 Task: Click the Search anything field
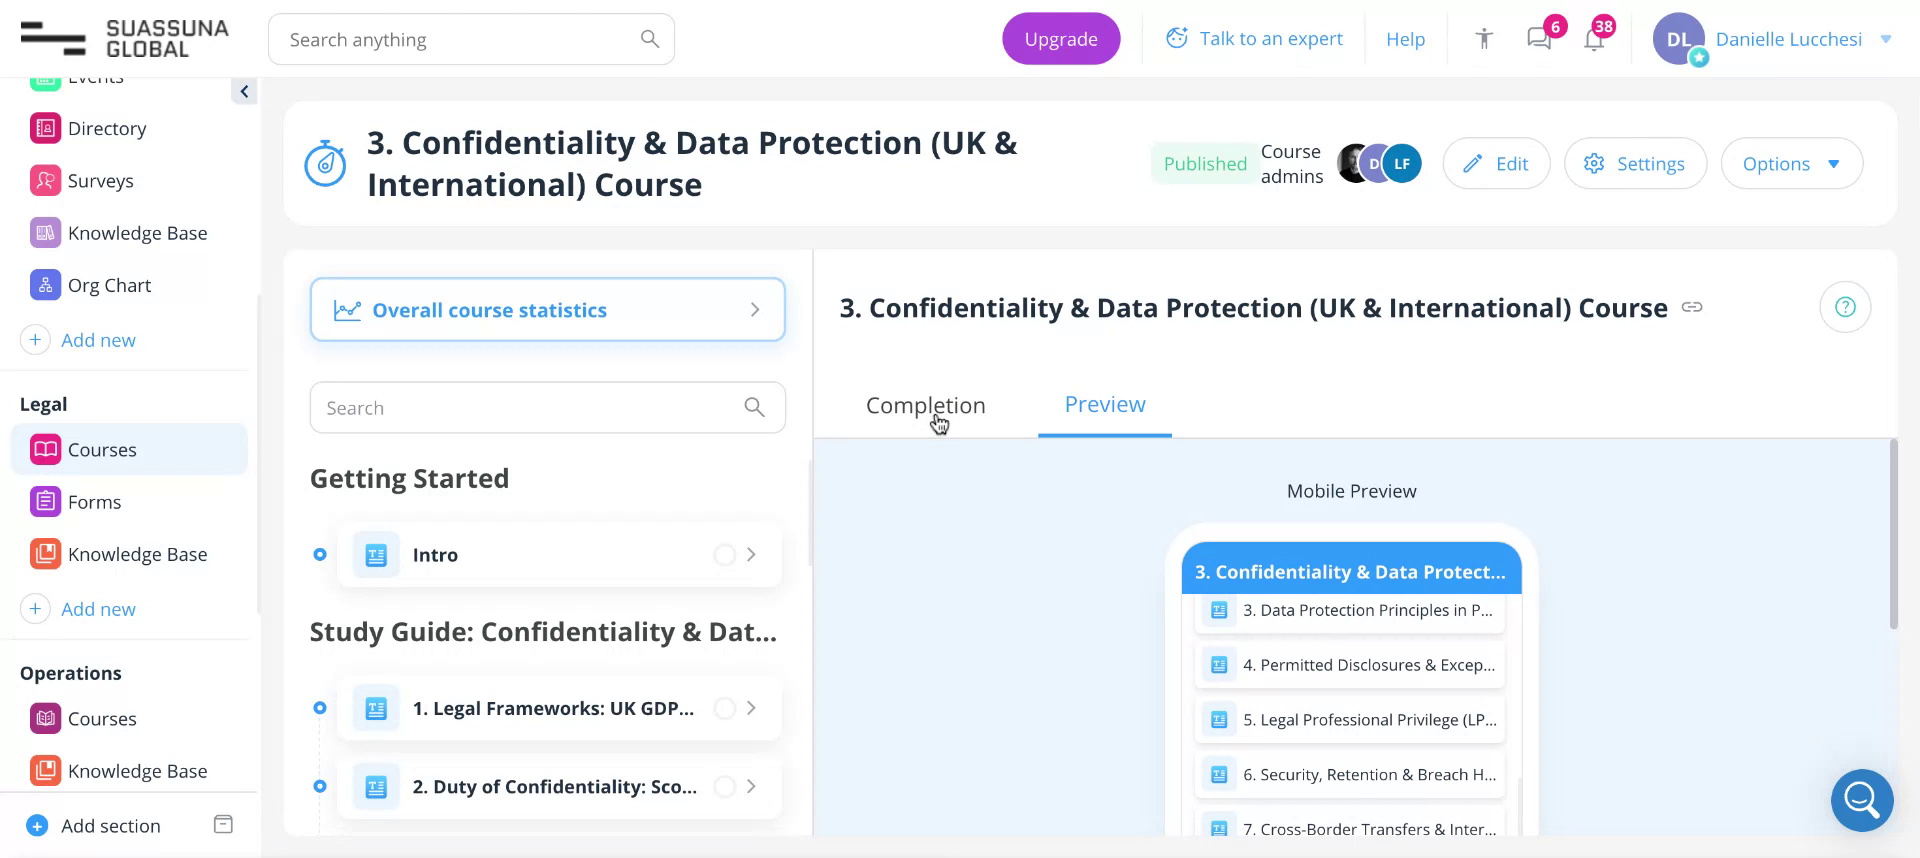pos(460,40)
